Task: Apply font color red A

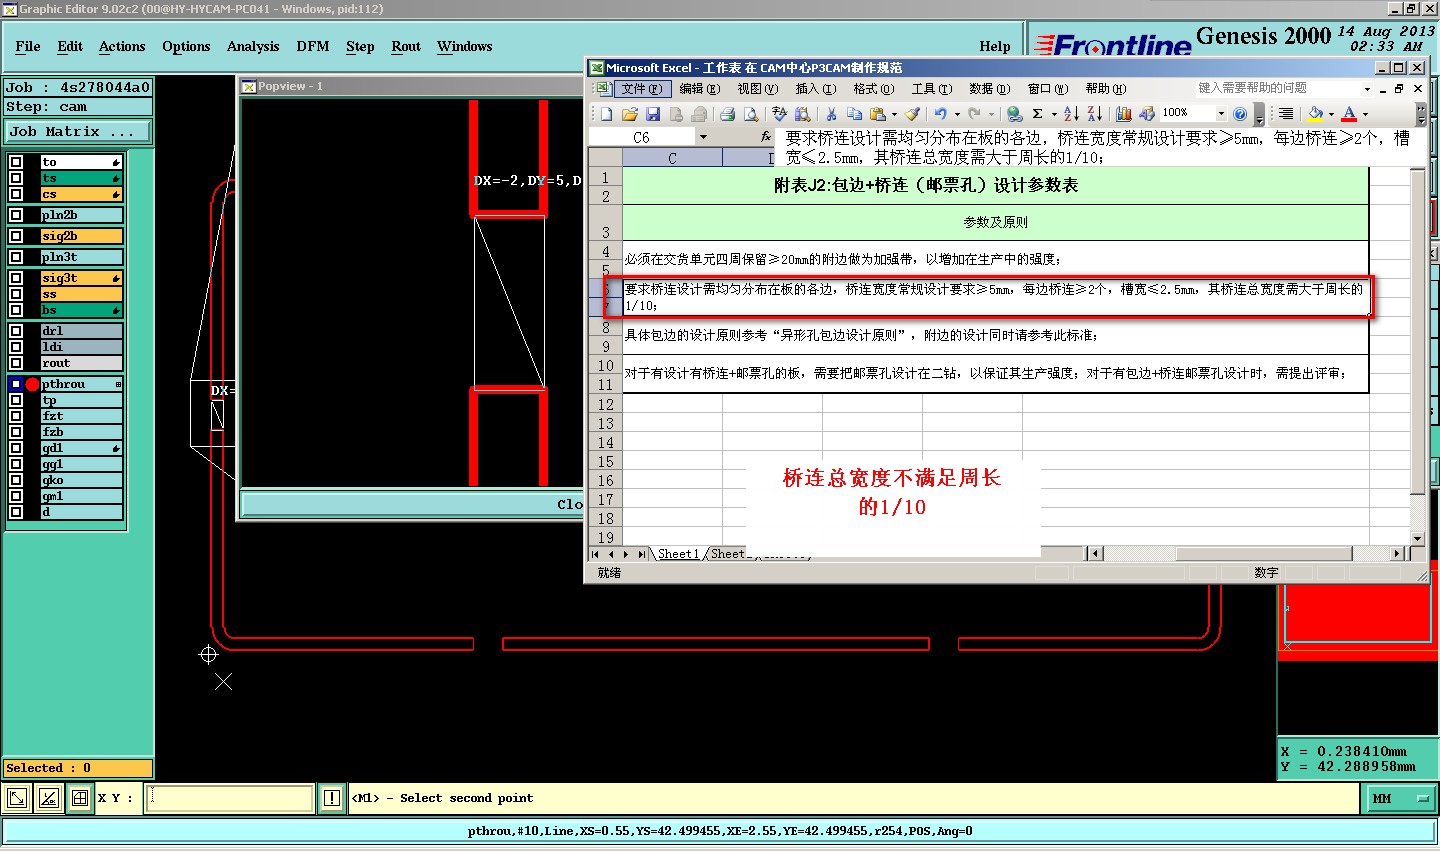Action: tap(1349, 114)
